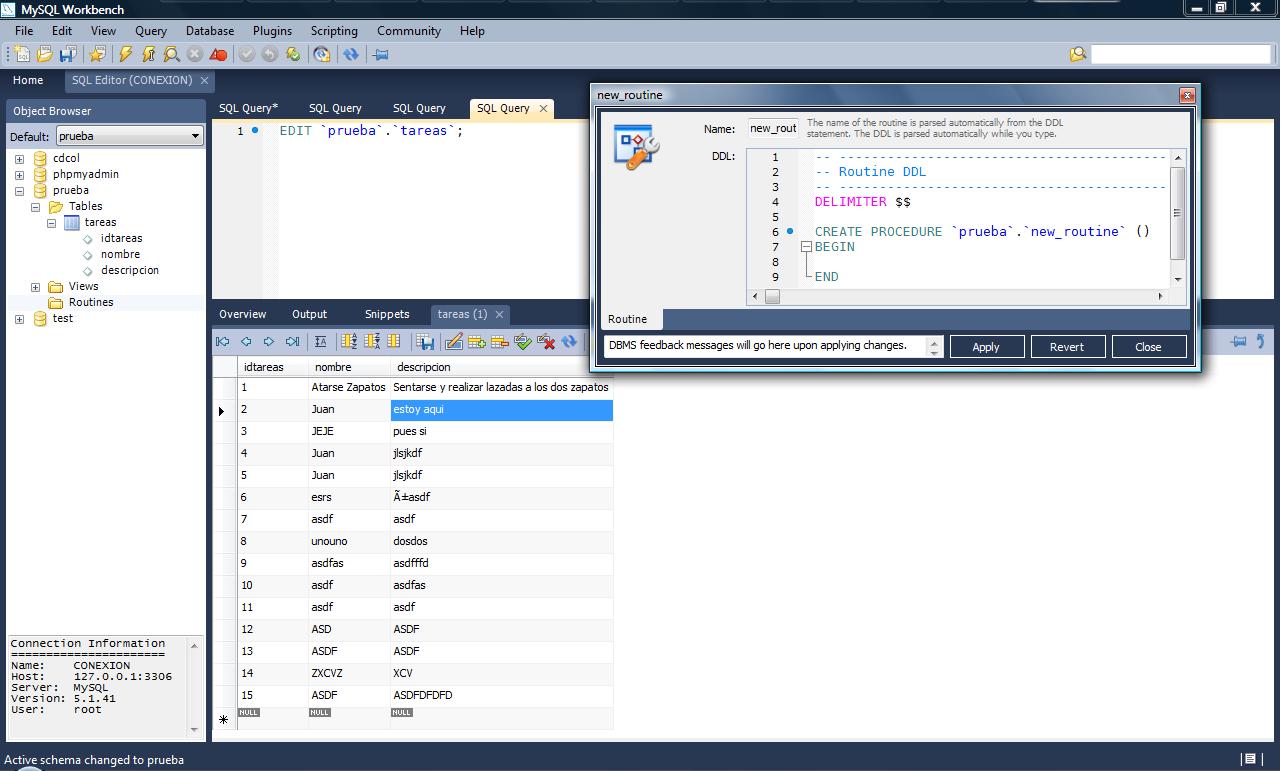Viewport: 1281px width, 771px height.
Task: Open SQL script file from folder icon
Action: pyautogui.click(x=45, y=54)
